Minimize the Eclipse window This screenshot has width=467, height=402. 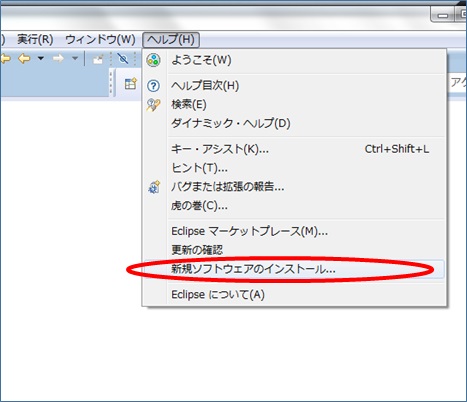click(443, 15)
